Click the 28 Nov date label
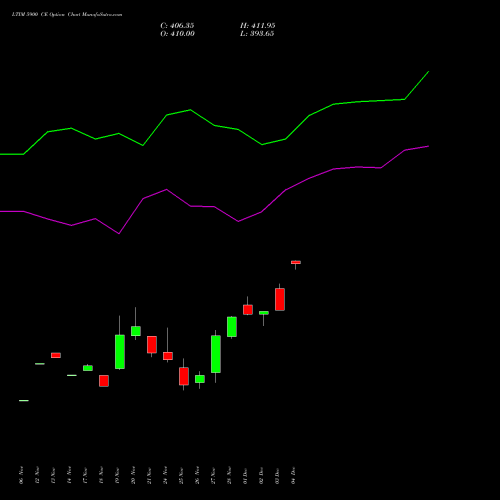Viewport: 500px width, 500px height. (x=229, y=475)
